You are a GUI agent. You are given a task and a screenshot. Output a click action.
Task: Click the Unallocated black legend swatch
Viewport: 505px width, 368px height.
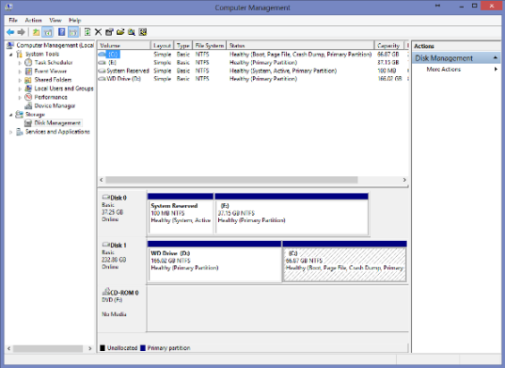coord(103,348)
